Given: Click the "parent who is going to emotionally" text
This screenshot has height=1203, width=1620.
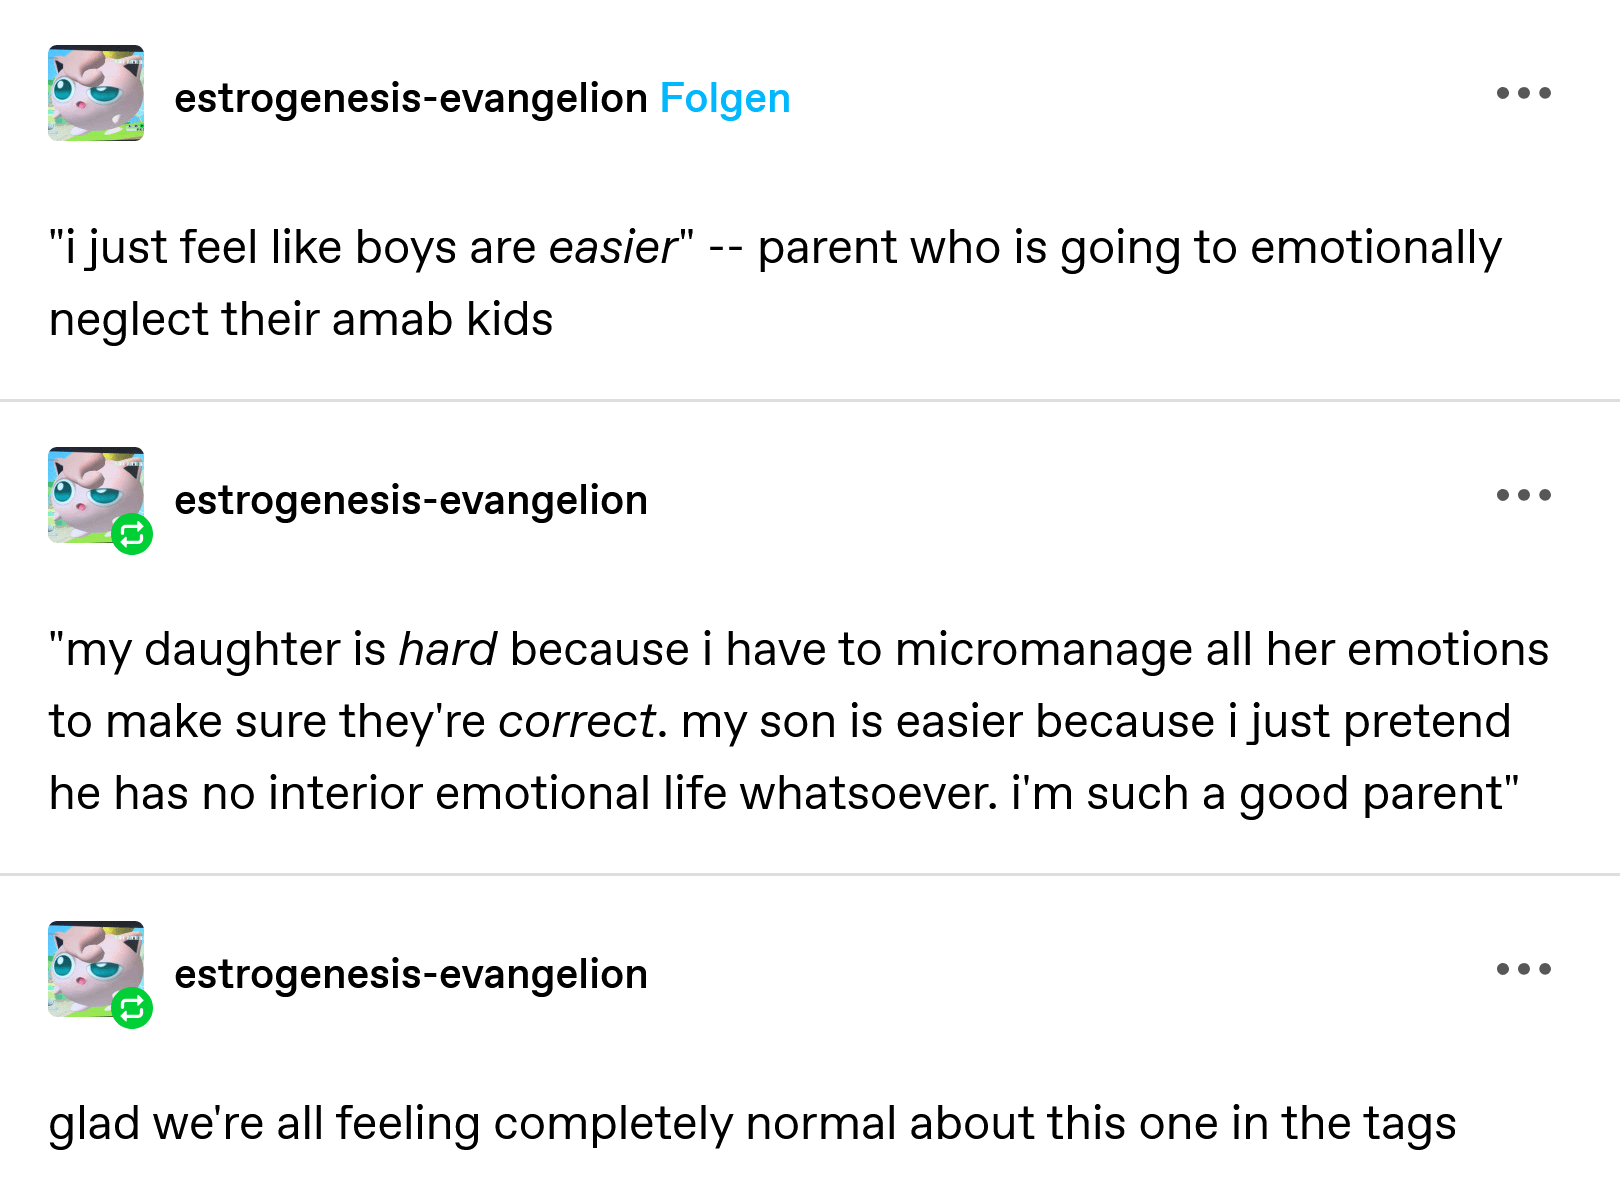Looking at the screenshot, I should (1130, 248).
